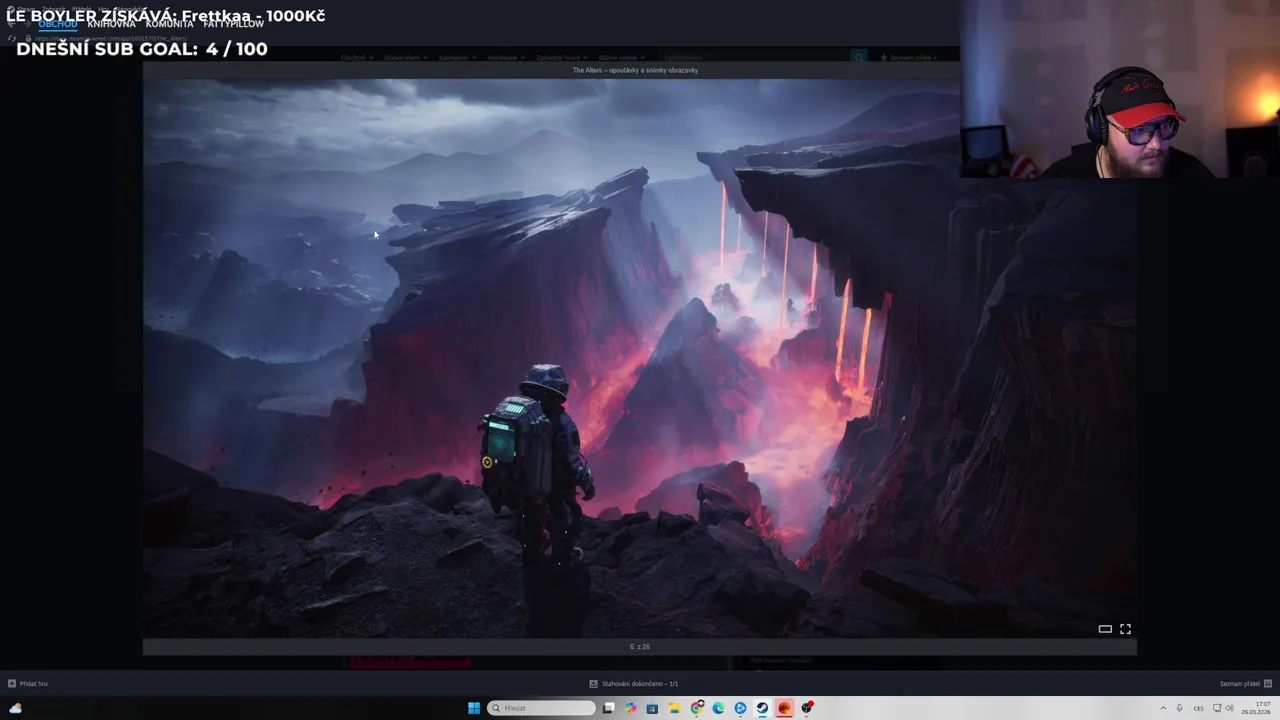
Task: Click the '6 z 26' screenshot counter
Action: click(x=640, y=647)
